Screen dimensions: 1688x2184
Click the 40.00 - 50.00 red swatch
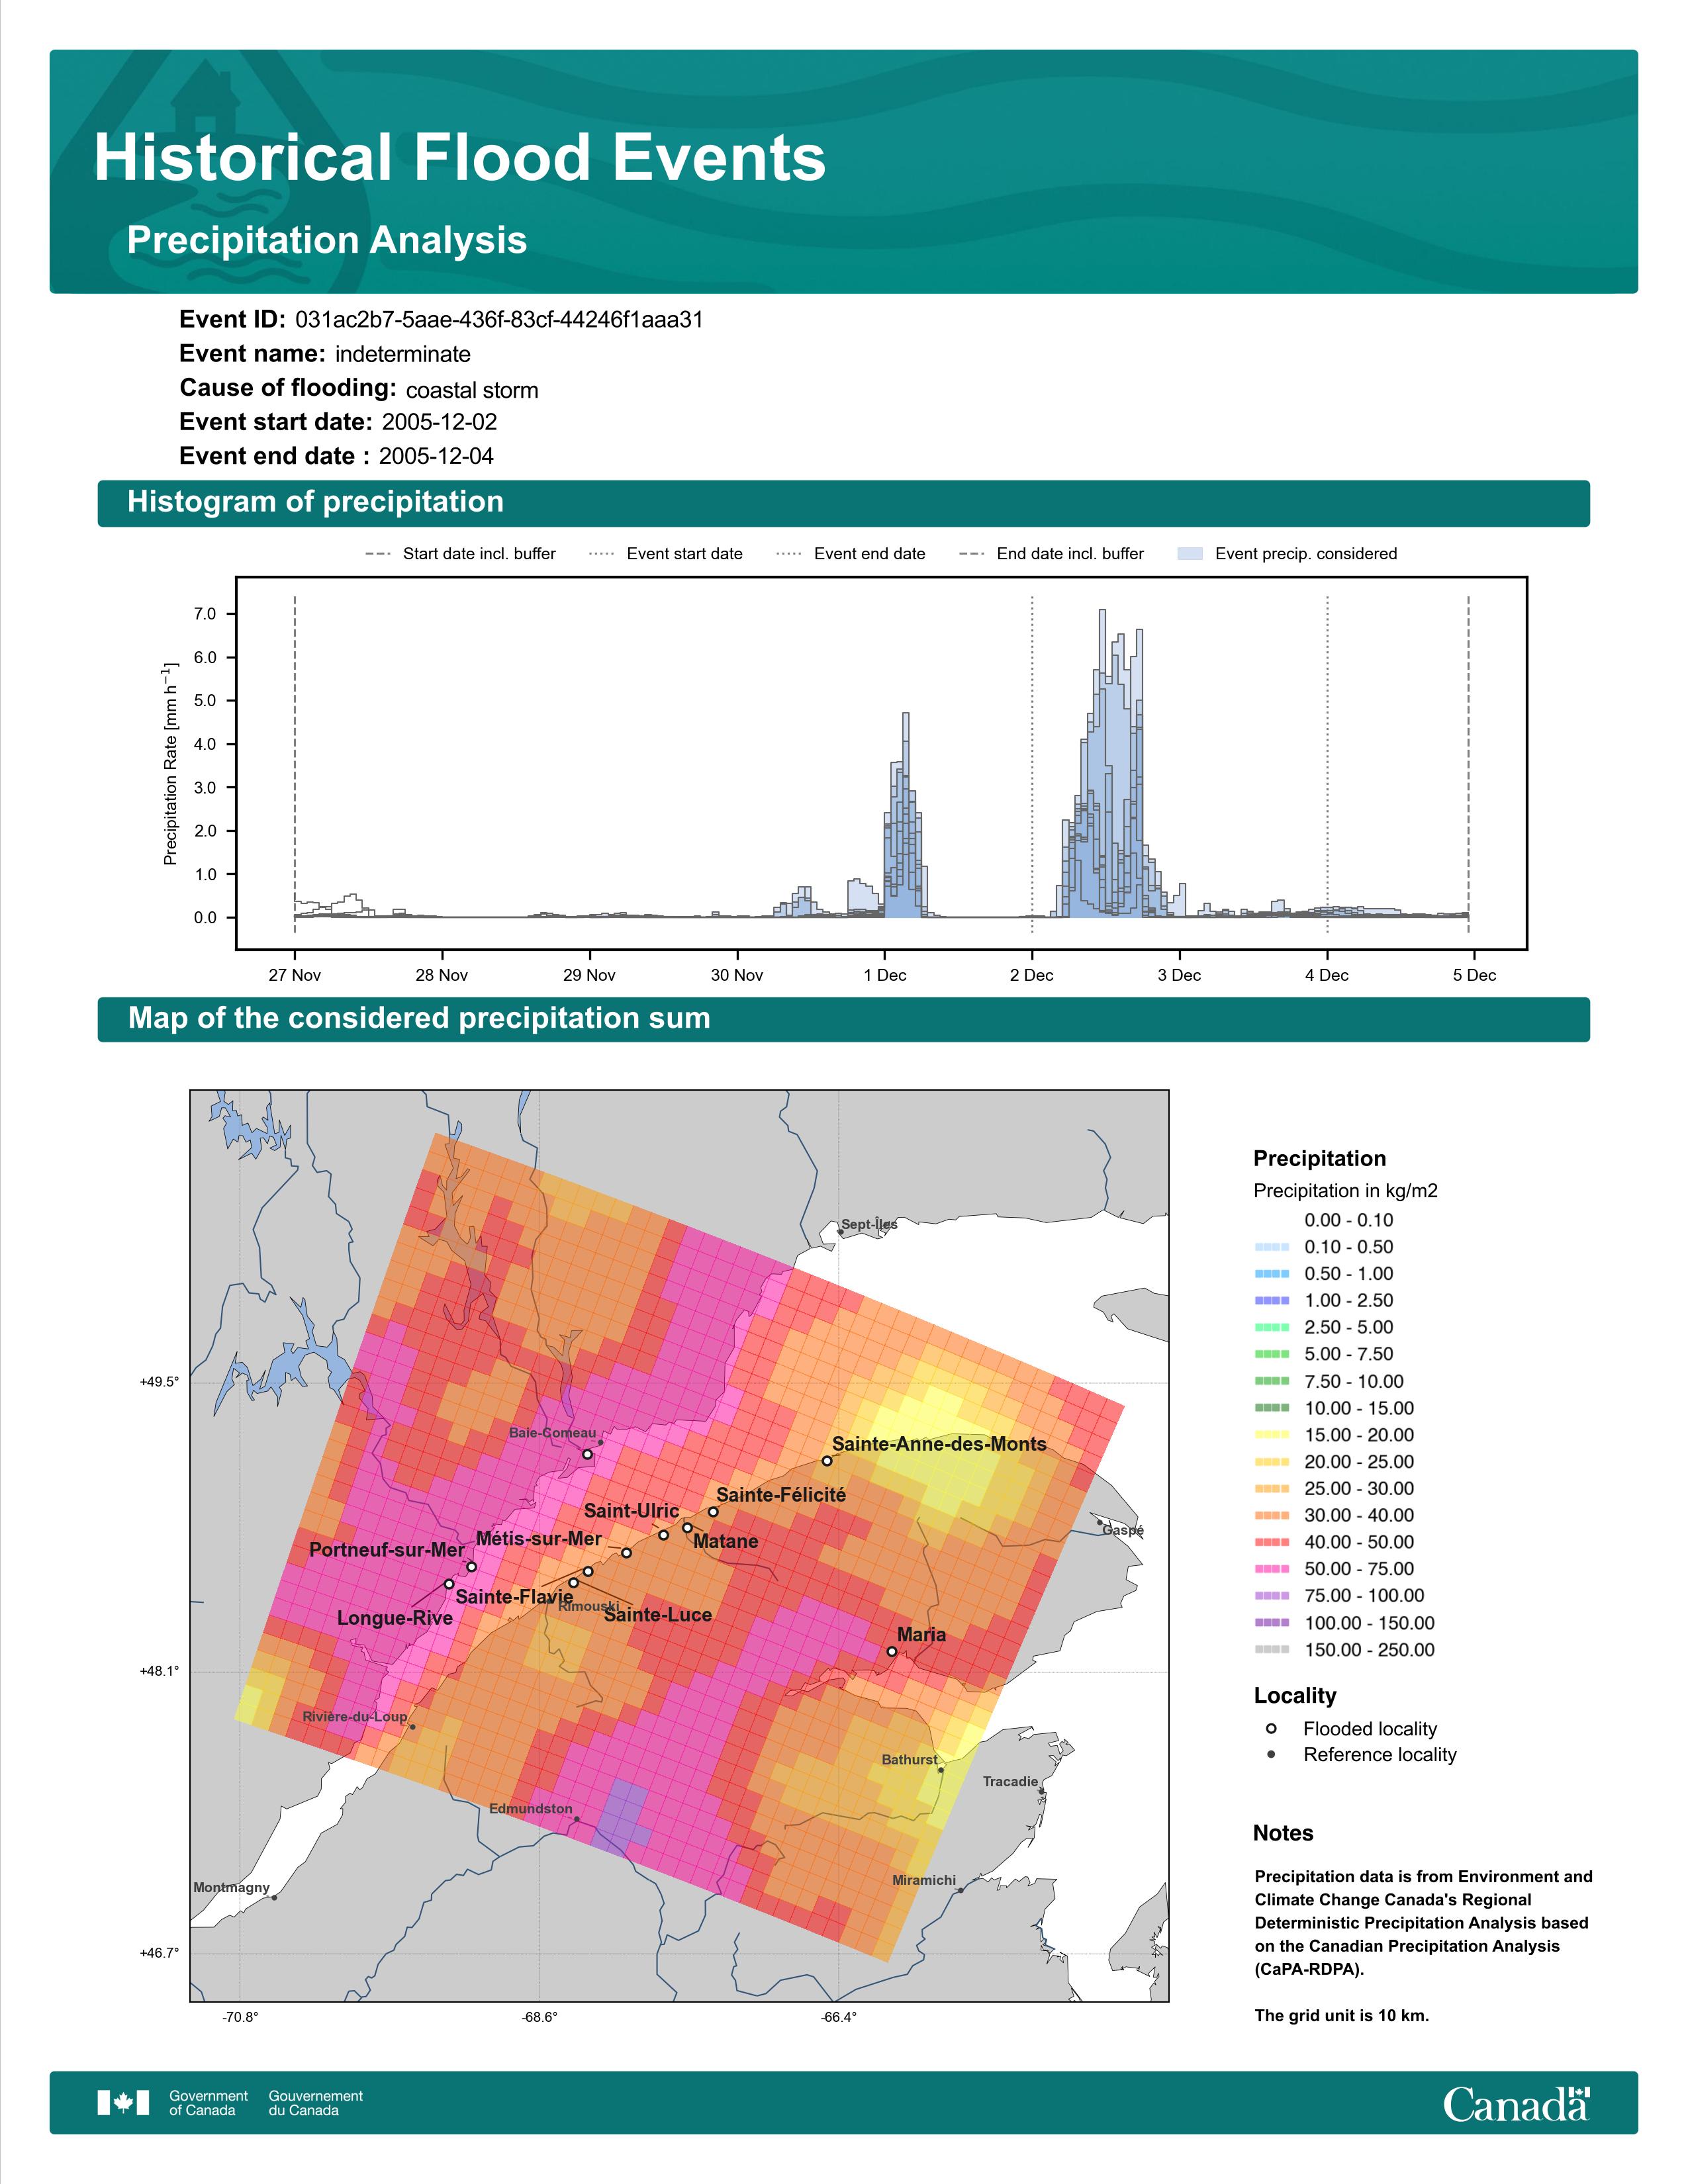point(1272,1542)
